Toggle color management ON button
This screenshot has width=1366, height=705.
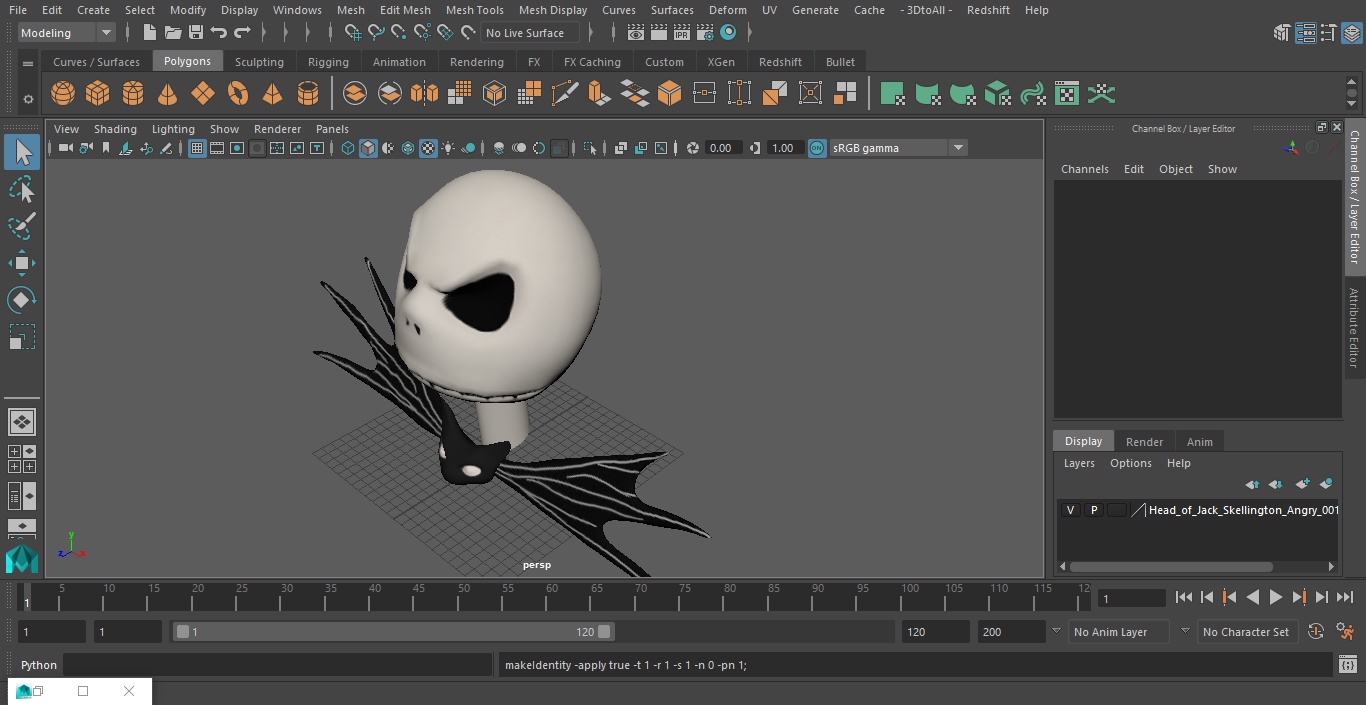point(817,148)
